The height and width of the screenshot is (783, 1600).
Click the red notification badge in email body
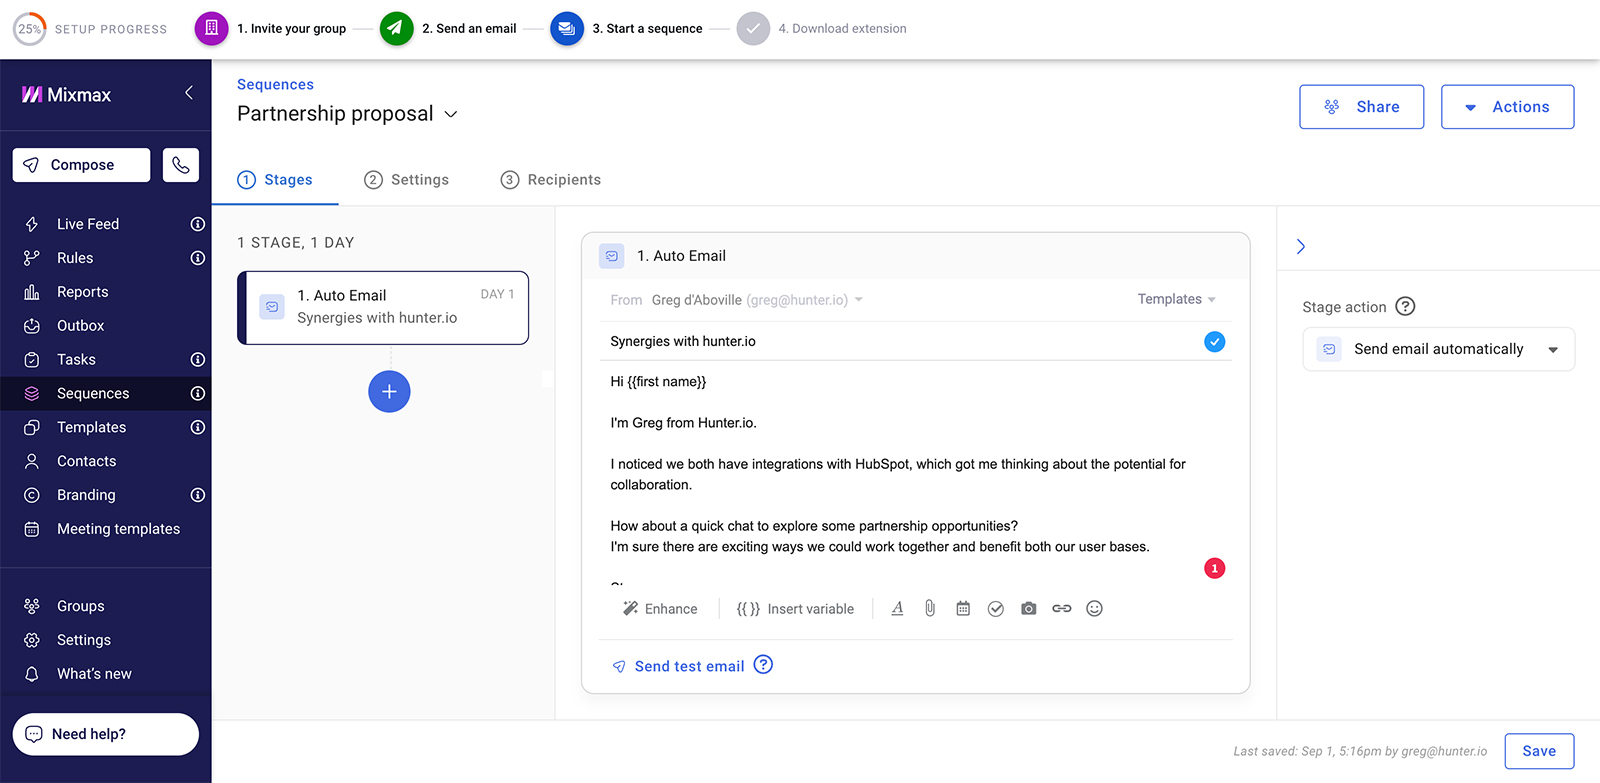coord(1215,568)
